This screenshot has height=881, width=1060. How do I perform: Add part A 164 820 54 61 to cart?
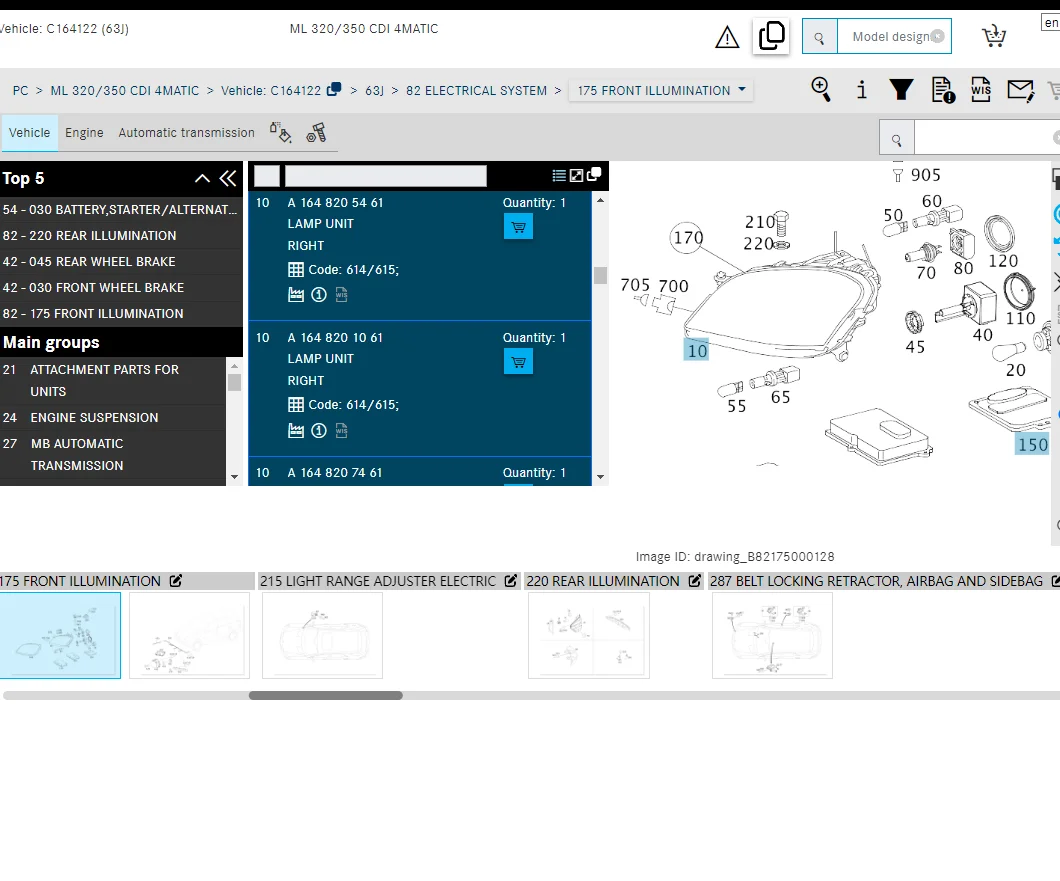click(519, 227)
